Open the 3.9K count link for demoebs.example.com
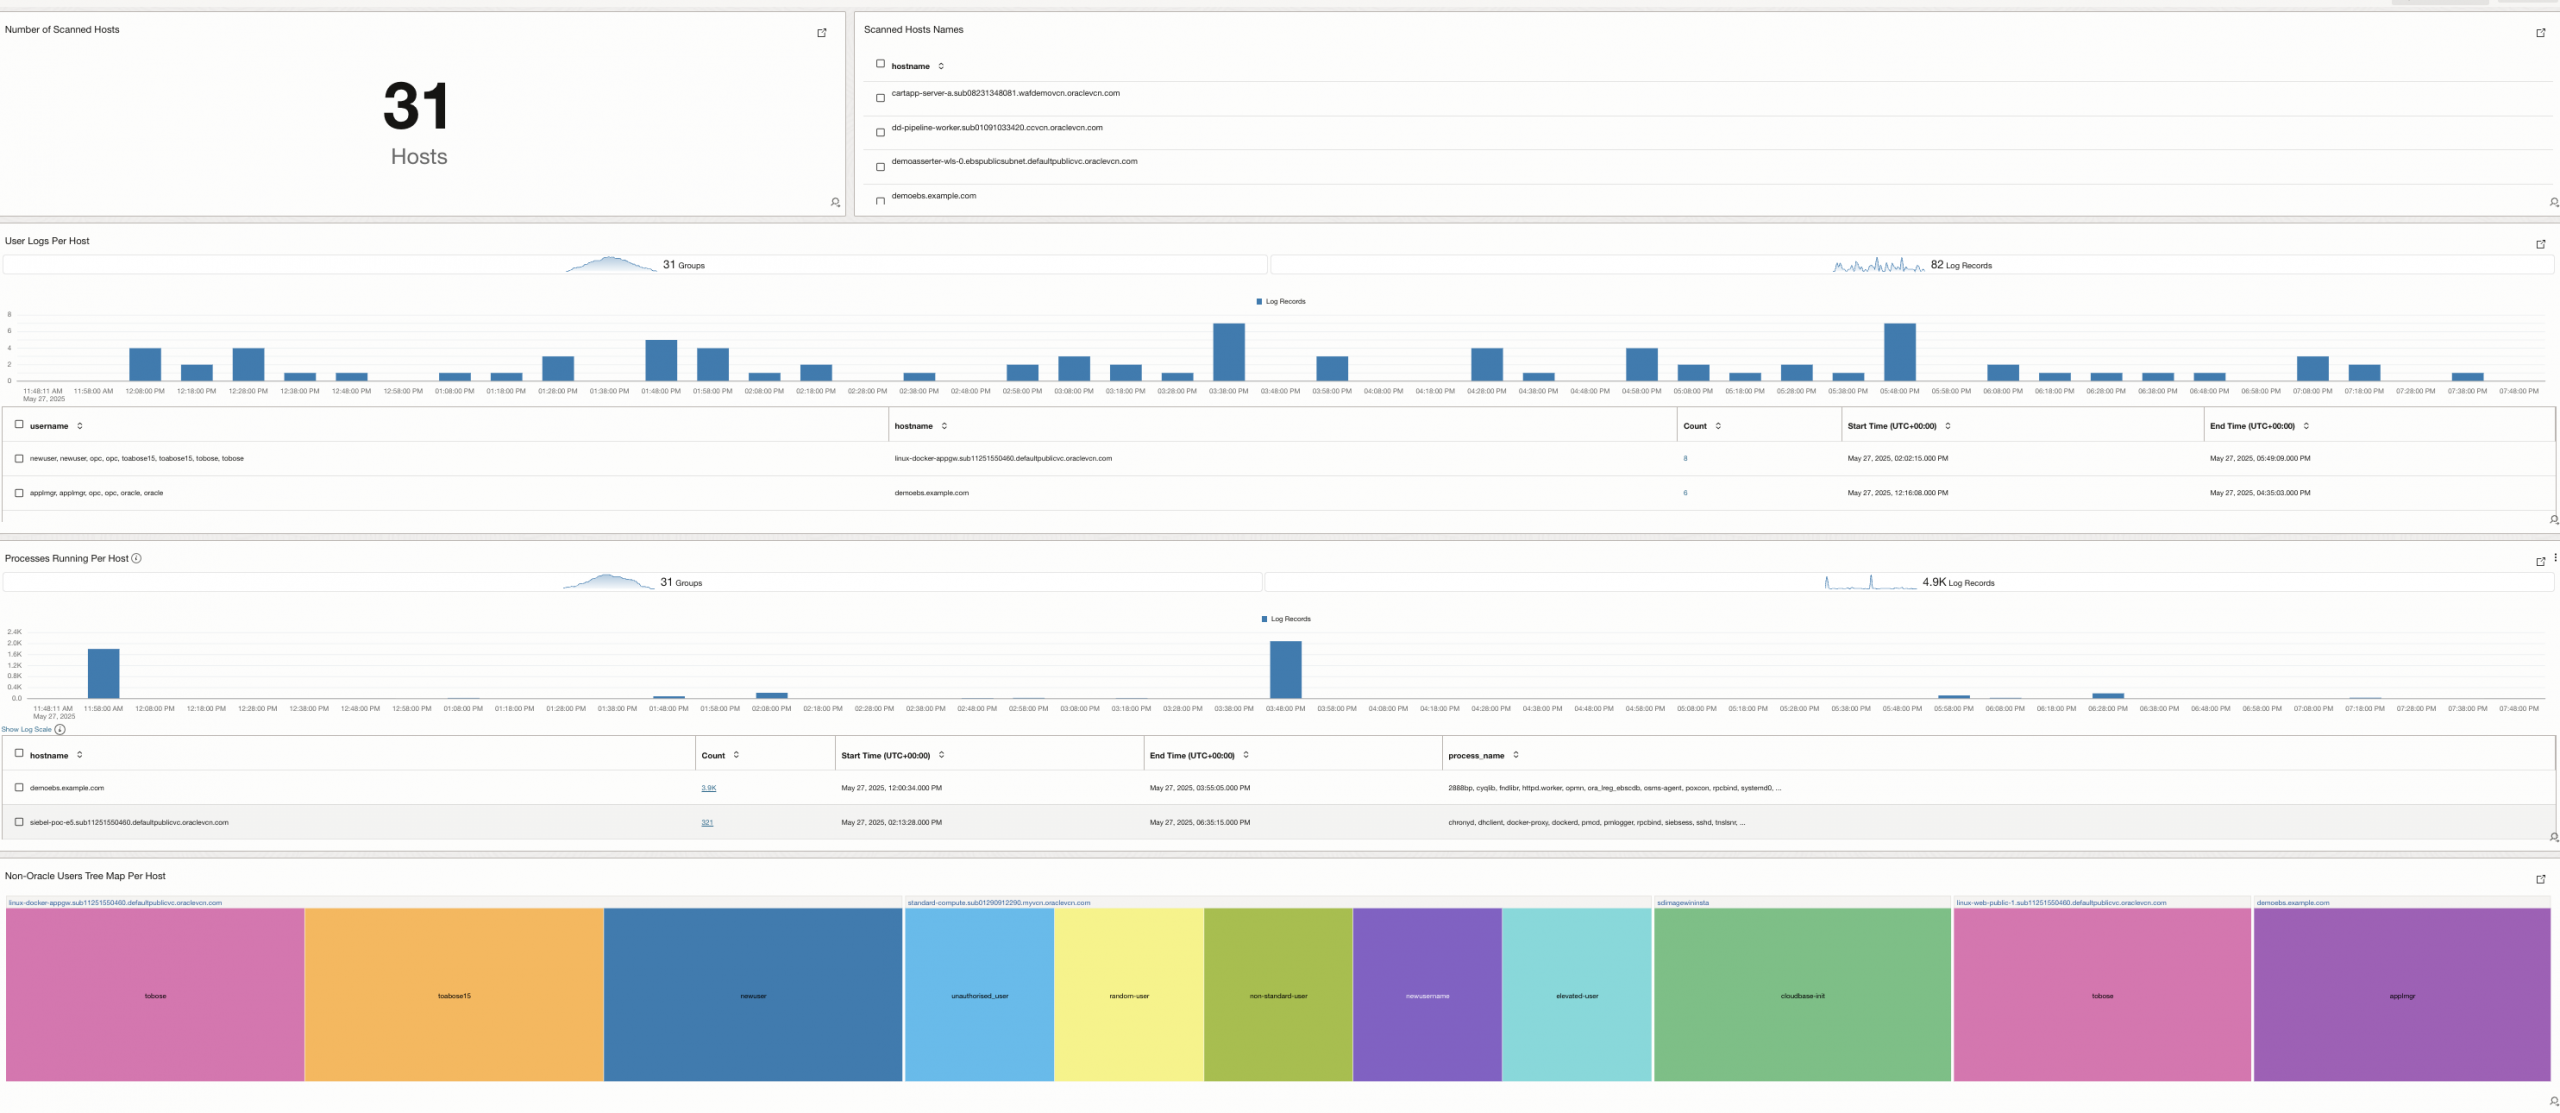This screenshot has width=2560, height=1113. (x=708, y=788)
